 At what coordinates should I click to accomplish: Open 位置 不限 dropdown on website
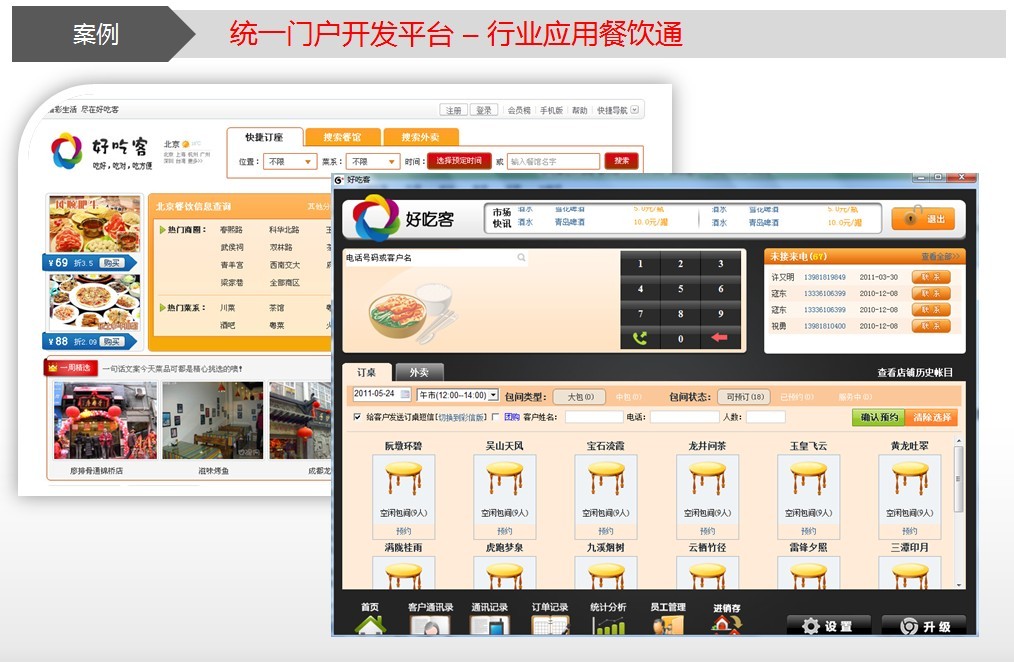(x=289, y=161)
